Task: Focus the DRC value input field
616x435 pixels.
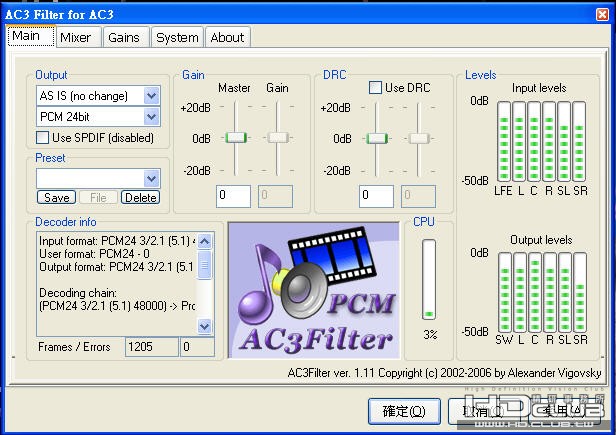Action: point(376,196)
